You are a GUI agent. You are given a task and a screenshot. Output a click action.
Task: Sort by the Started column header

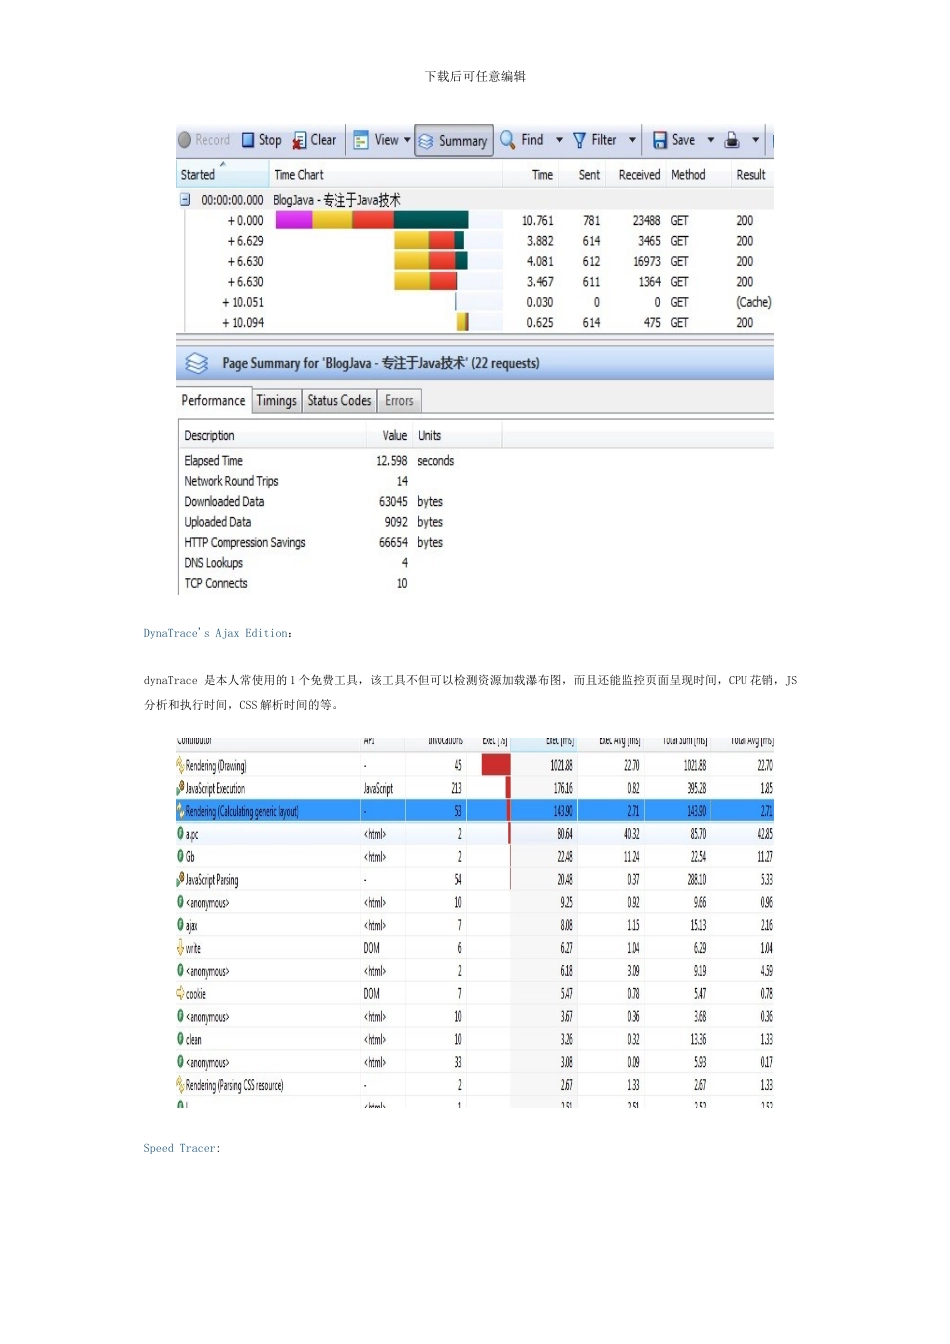(198, 175)
